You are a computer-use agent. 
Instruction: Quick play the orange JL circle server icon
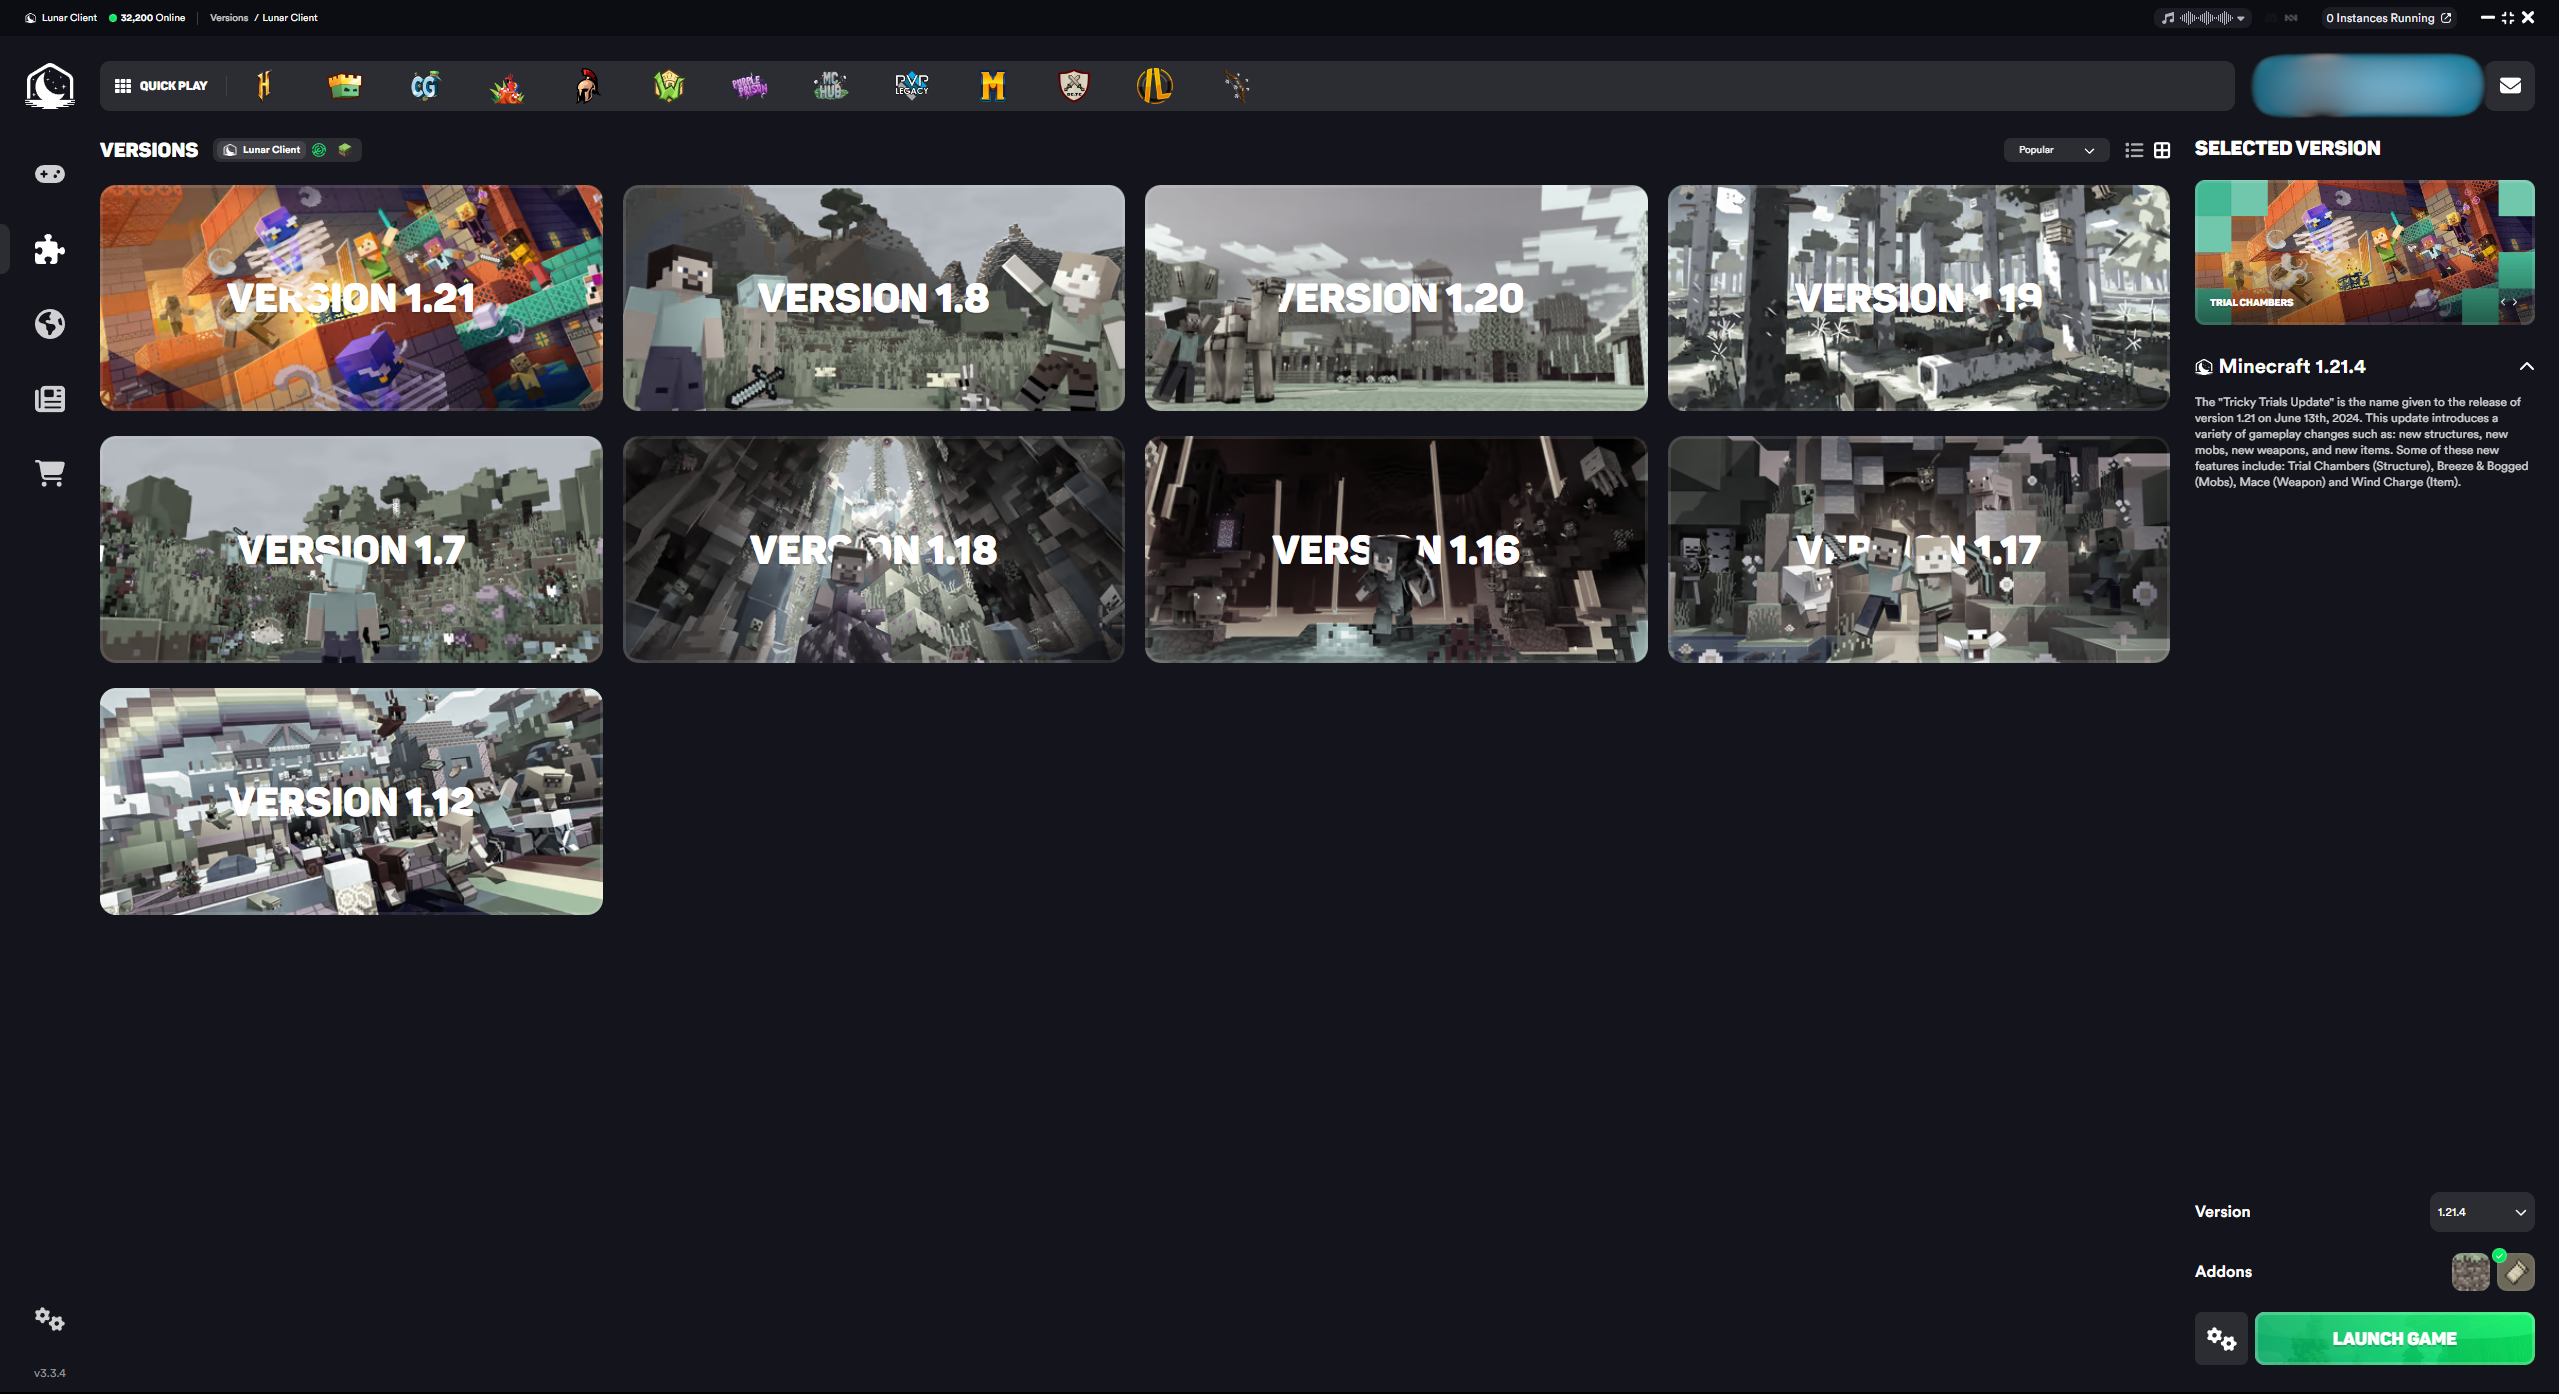click(1155, 86)
